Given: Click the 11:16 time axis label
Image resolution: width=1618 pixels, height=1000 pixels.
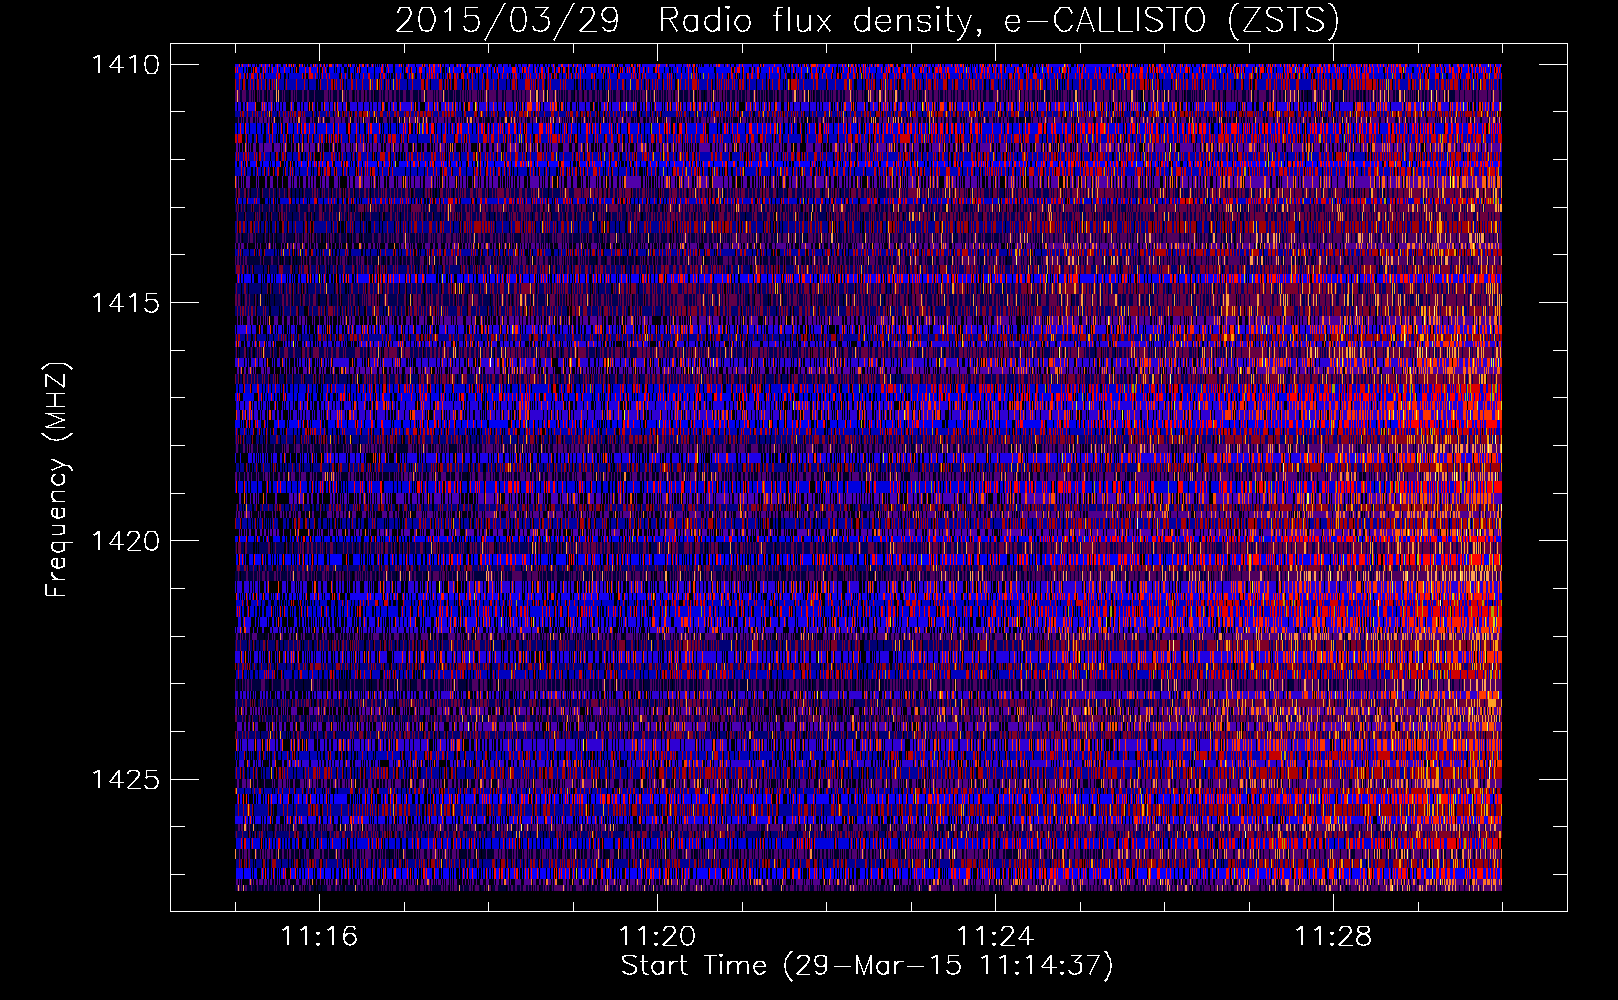Looking at the screenshot, I should [319, 937].
